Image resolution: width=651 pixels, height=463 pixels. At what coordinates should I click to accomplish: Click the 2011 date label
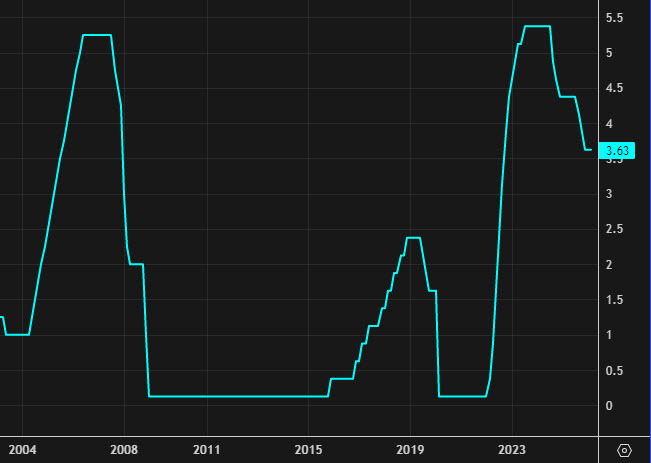coord(207,450)
